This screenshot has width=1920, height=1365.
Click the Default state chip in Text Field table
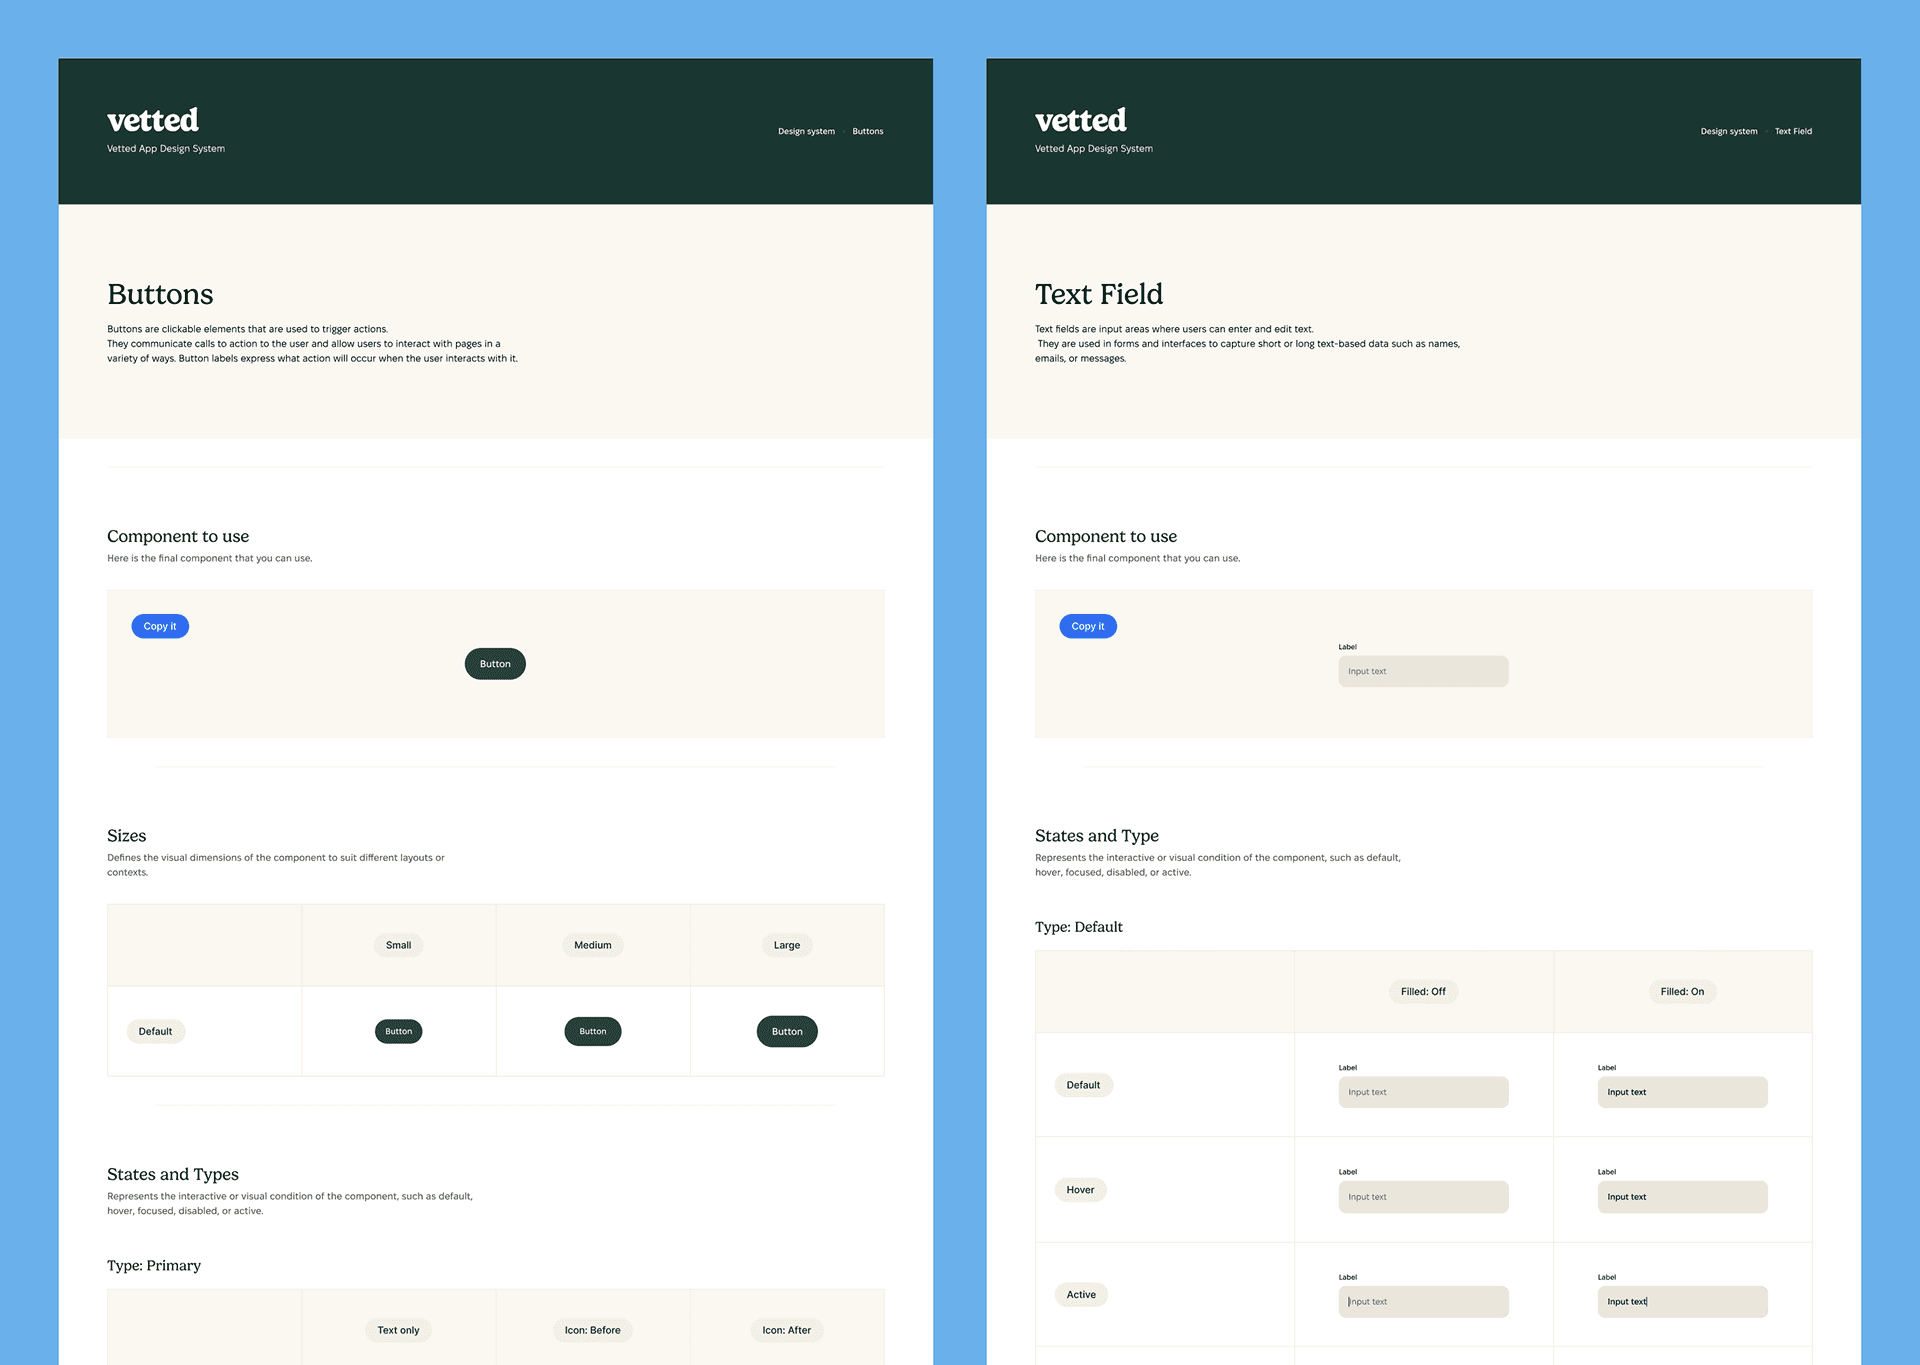[x=1083, y=1084]
